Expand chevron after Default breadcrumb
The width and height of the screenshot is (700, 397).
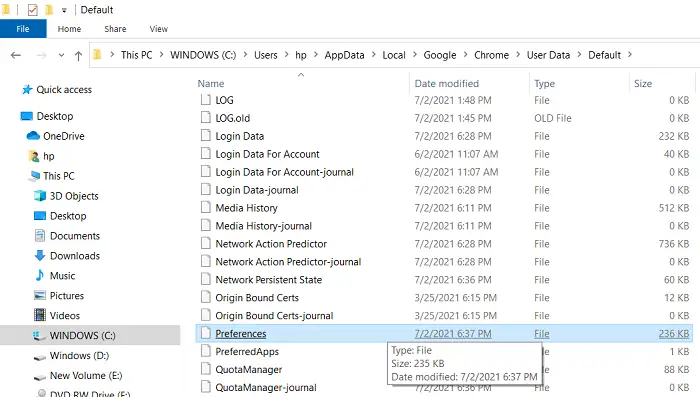click(630, 54)
